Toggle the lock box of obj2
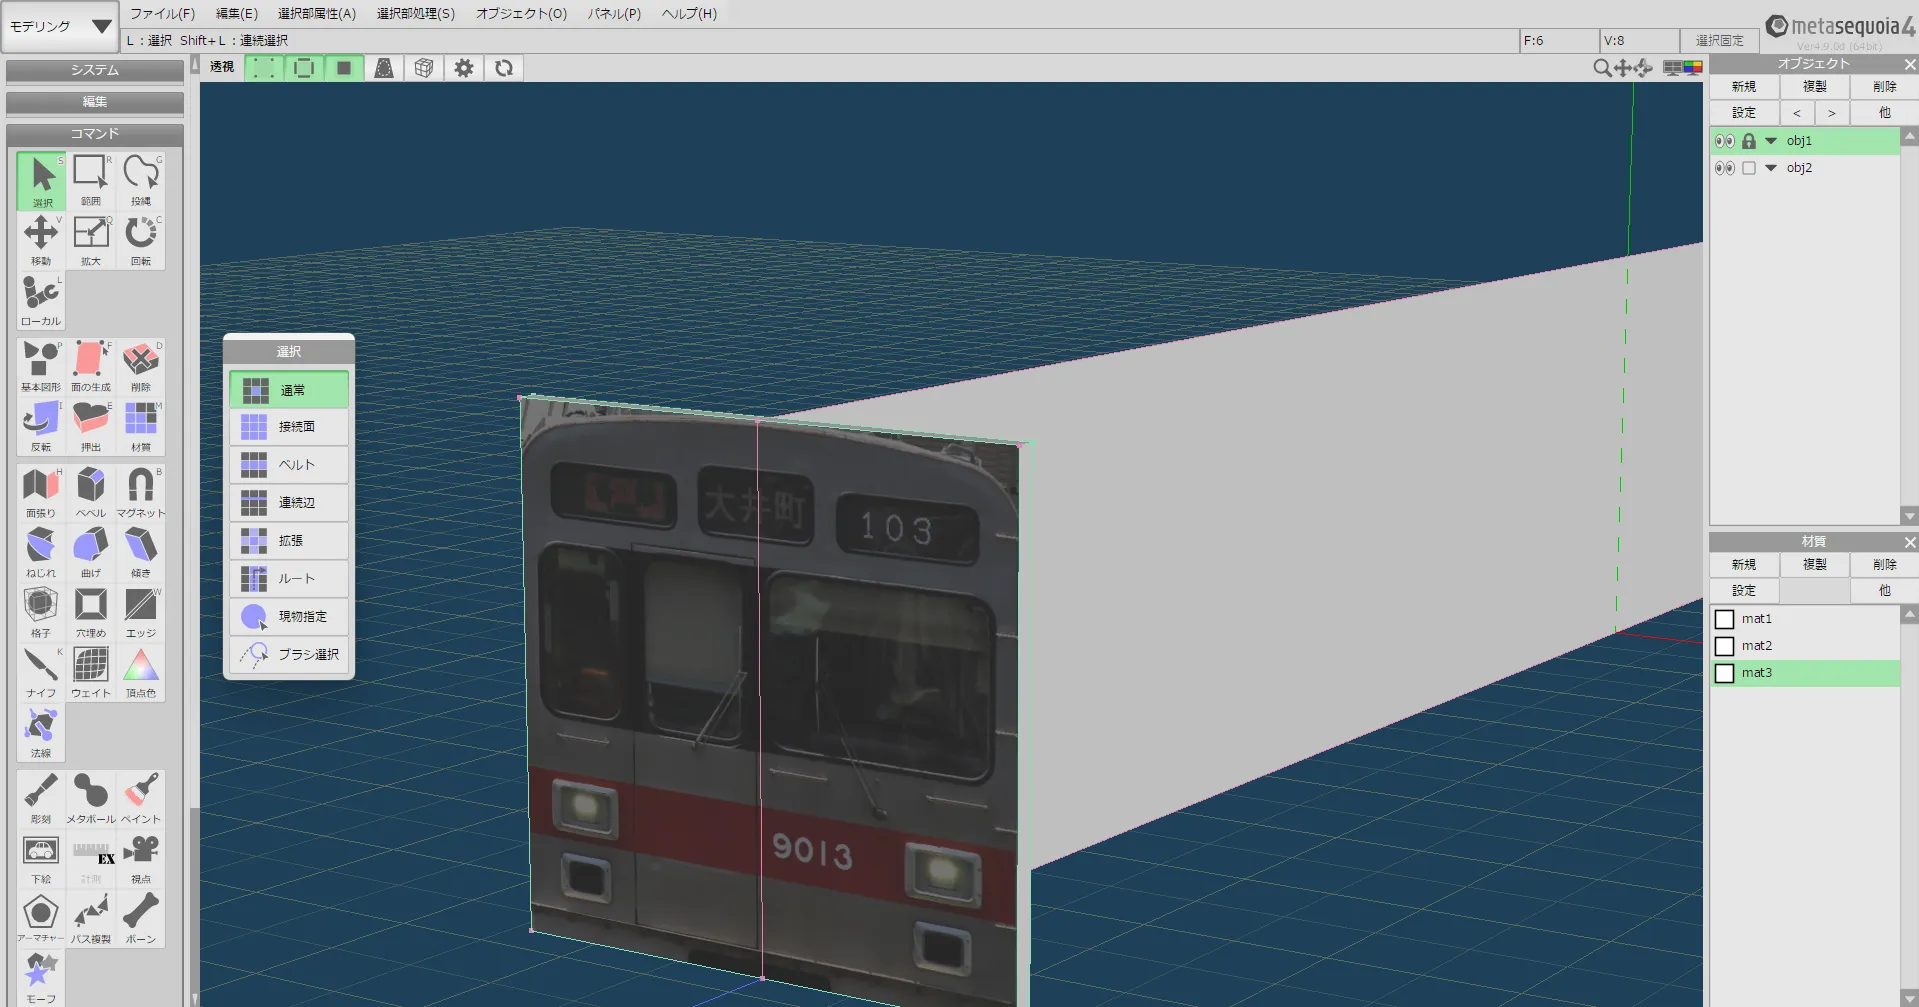Image resolution: width=1919 pixels, height=1007 pixels. point(1749,168)
